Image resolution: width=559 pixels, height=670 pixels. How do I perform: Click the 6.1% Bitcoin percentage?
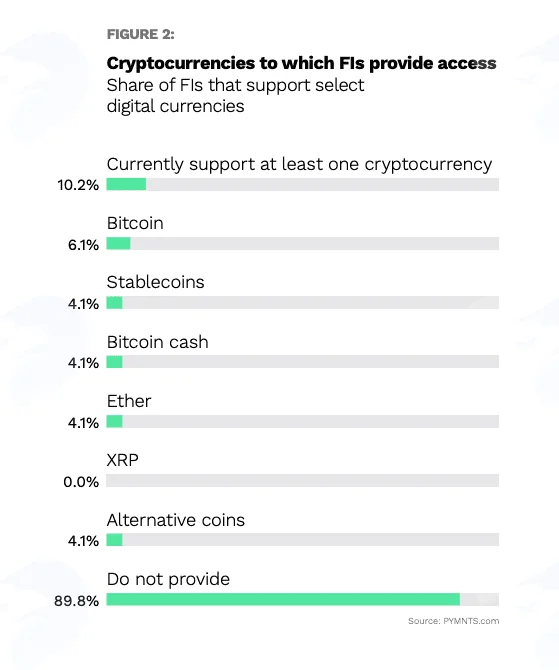pos(83,245)
